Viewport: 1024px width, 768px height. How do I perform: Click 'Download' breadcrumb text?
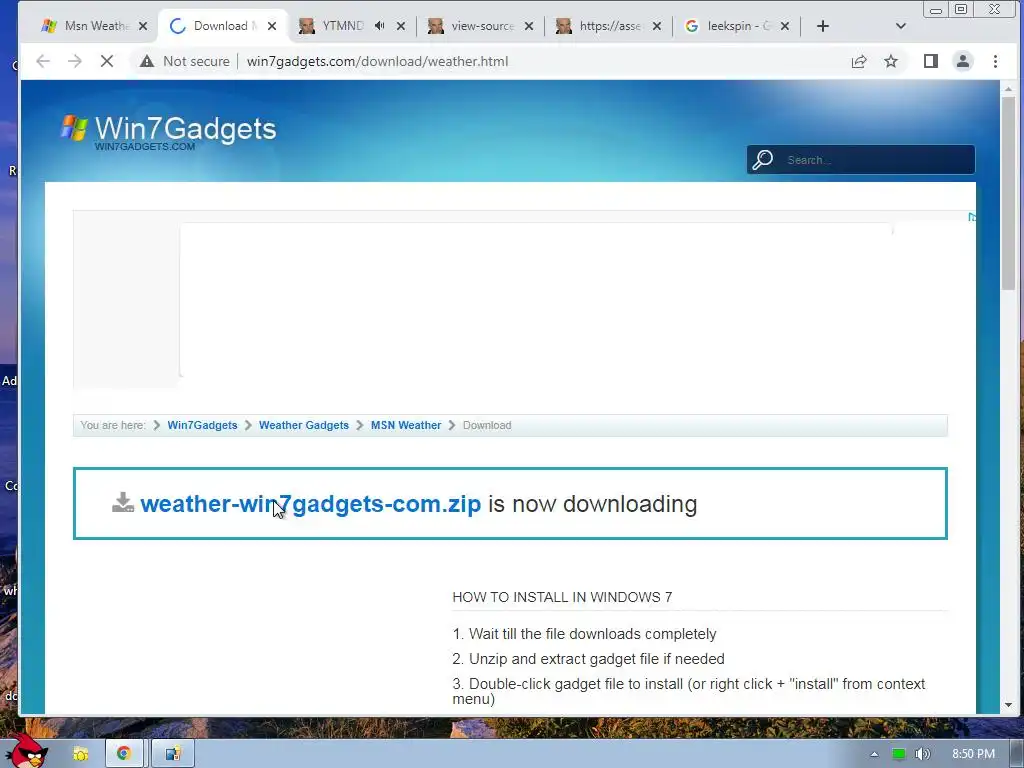pos(487,425)
